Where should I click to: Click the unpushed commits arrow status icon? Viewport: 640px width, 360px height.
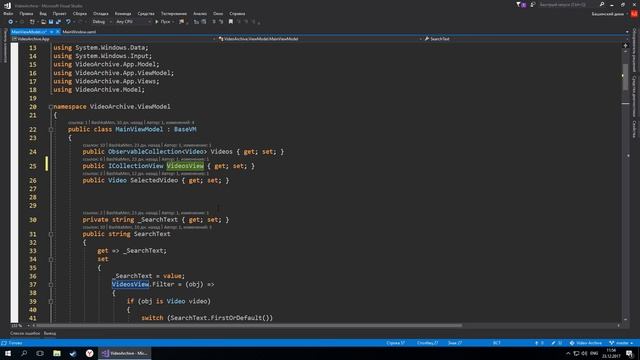coord(539,343)
